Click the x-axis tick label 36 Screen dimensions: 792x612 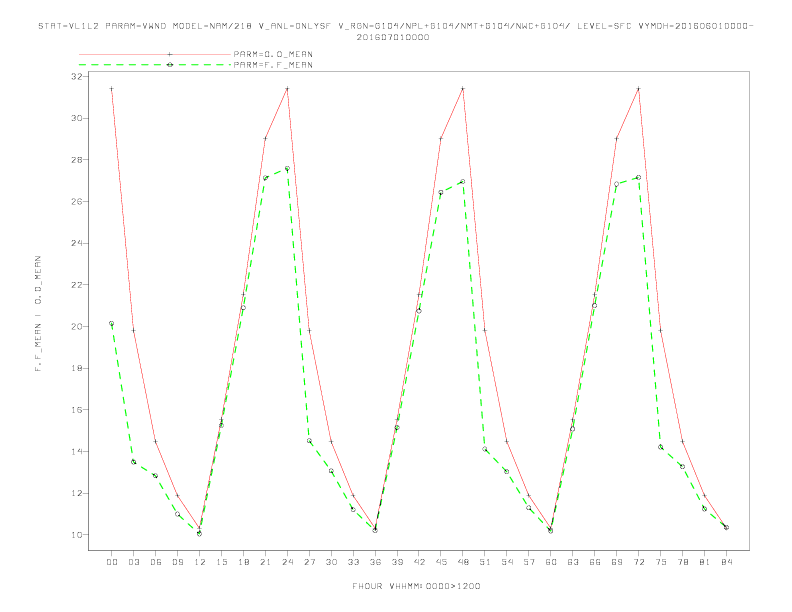point(375,562)
